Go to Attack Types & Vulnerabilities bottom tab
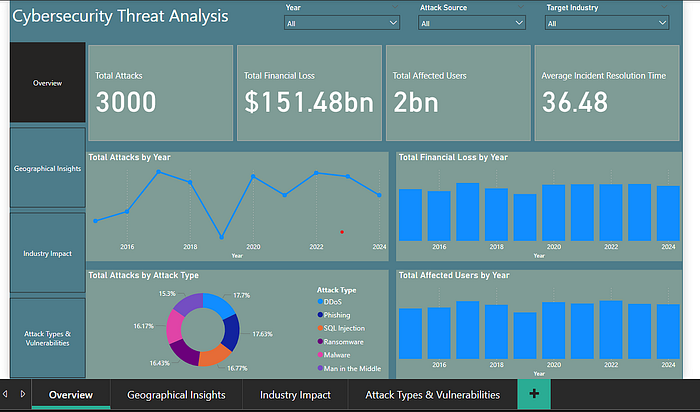 (x=432, y=395)
